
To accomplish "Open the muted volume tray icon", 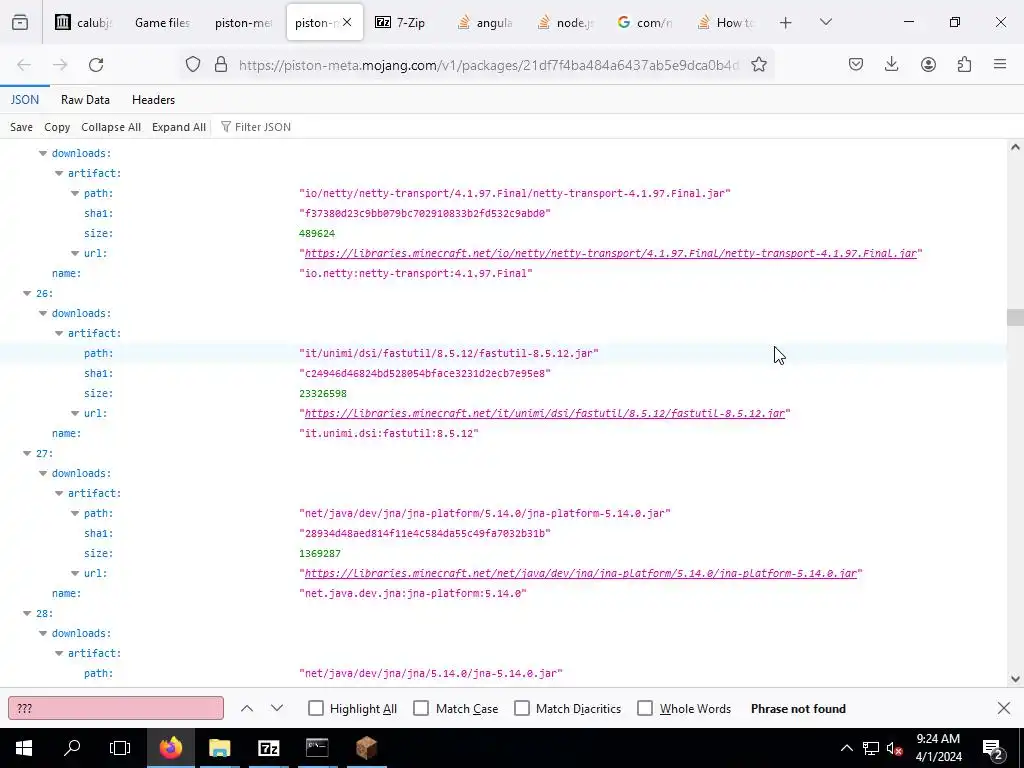I will (895, 748).
